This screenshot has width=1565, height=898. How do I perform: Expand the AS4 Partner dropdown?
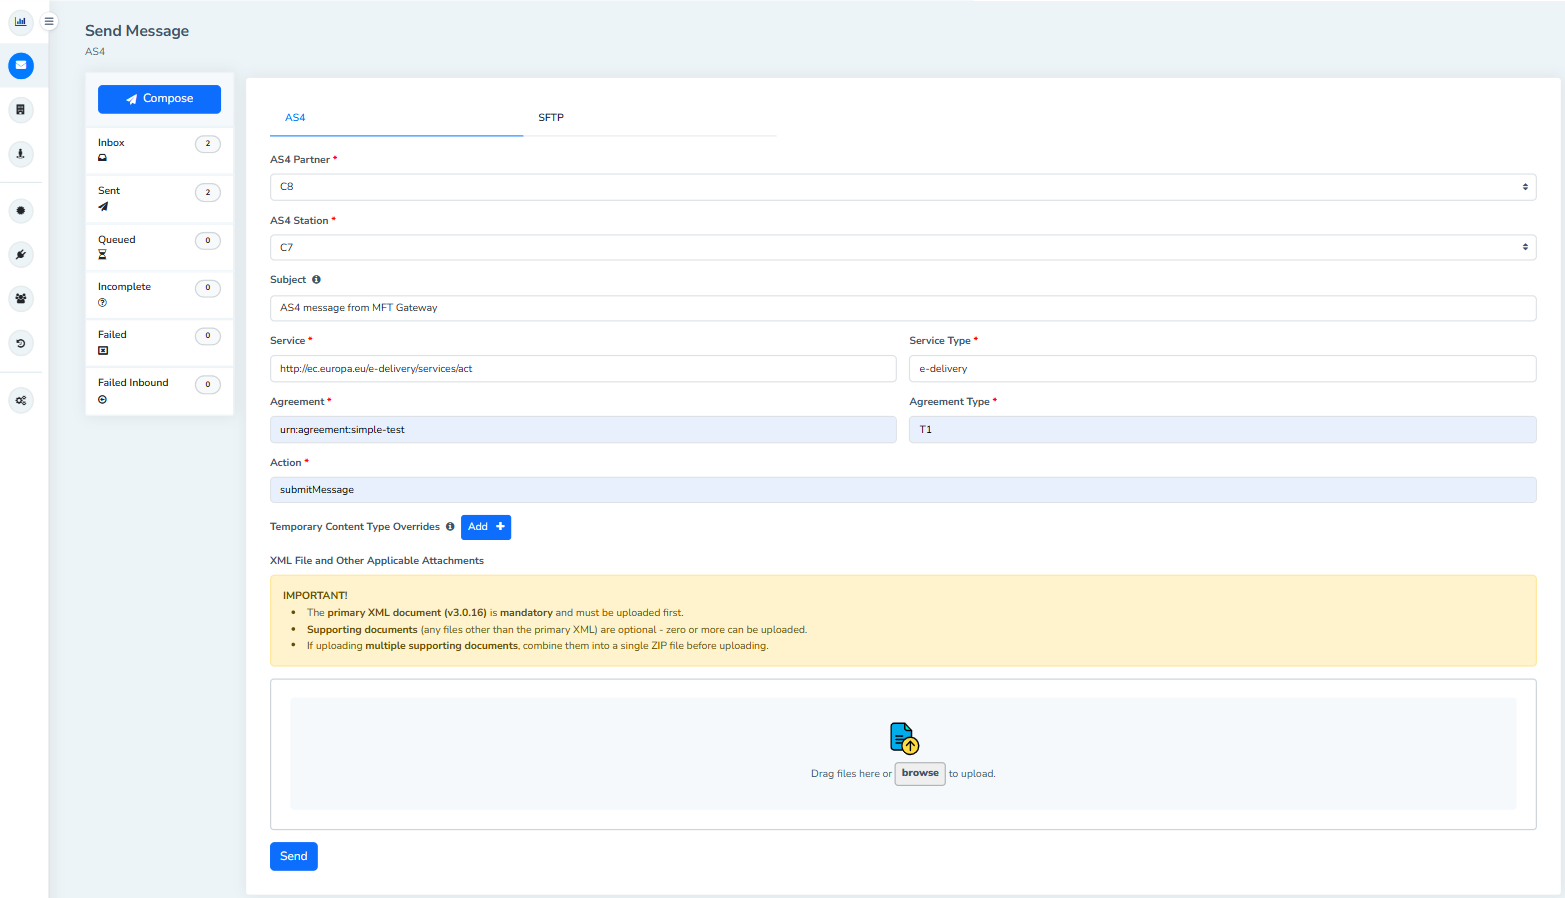tap(902, 187)
